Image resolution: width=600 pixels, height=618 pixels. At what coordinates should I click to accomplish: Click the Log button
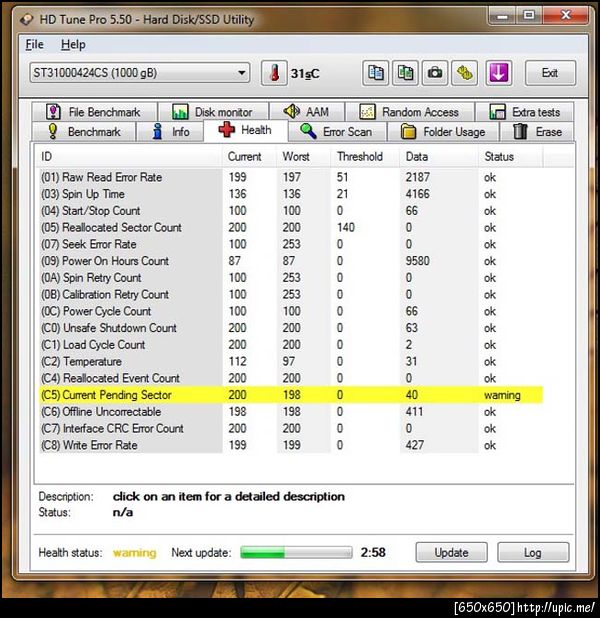[x=533, y=552]
